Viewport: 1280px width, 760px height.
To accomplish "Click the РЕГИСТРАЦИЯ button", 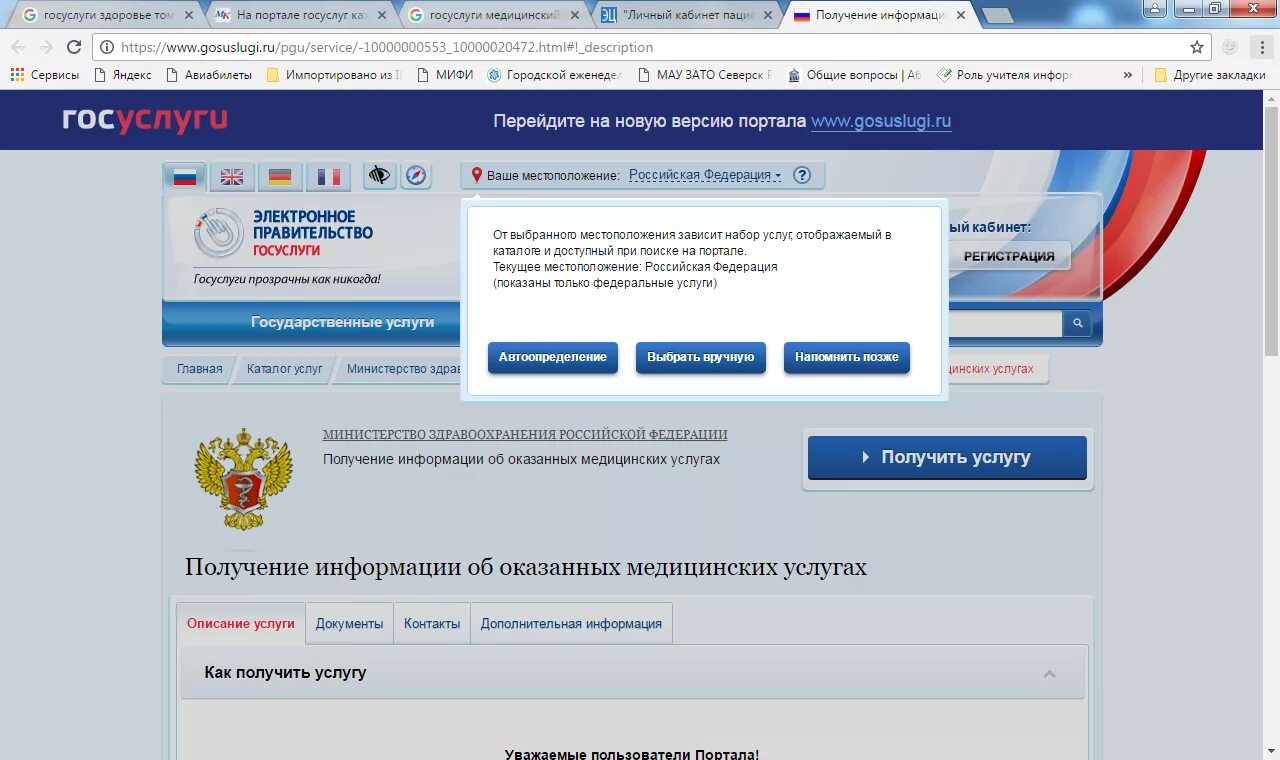I will (1009, 256).
